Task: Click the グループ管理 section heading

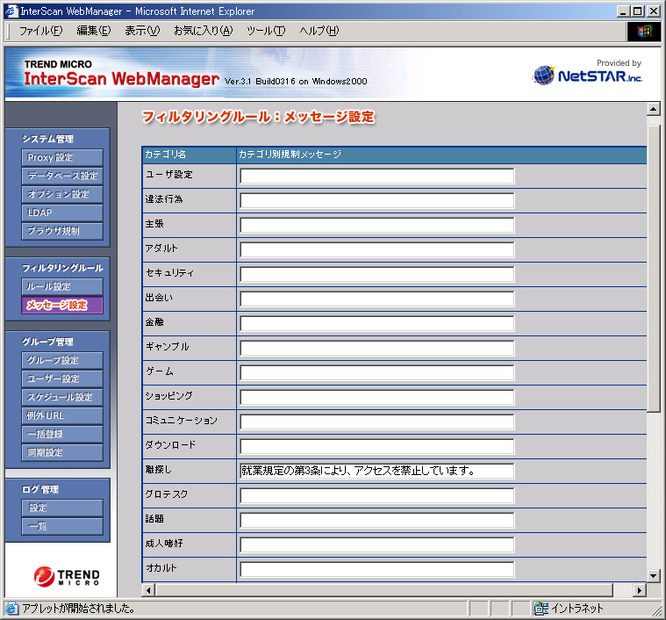Action: [x=48, y=342]
